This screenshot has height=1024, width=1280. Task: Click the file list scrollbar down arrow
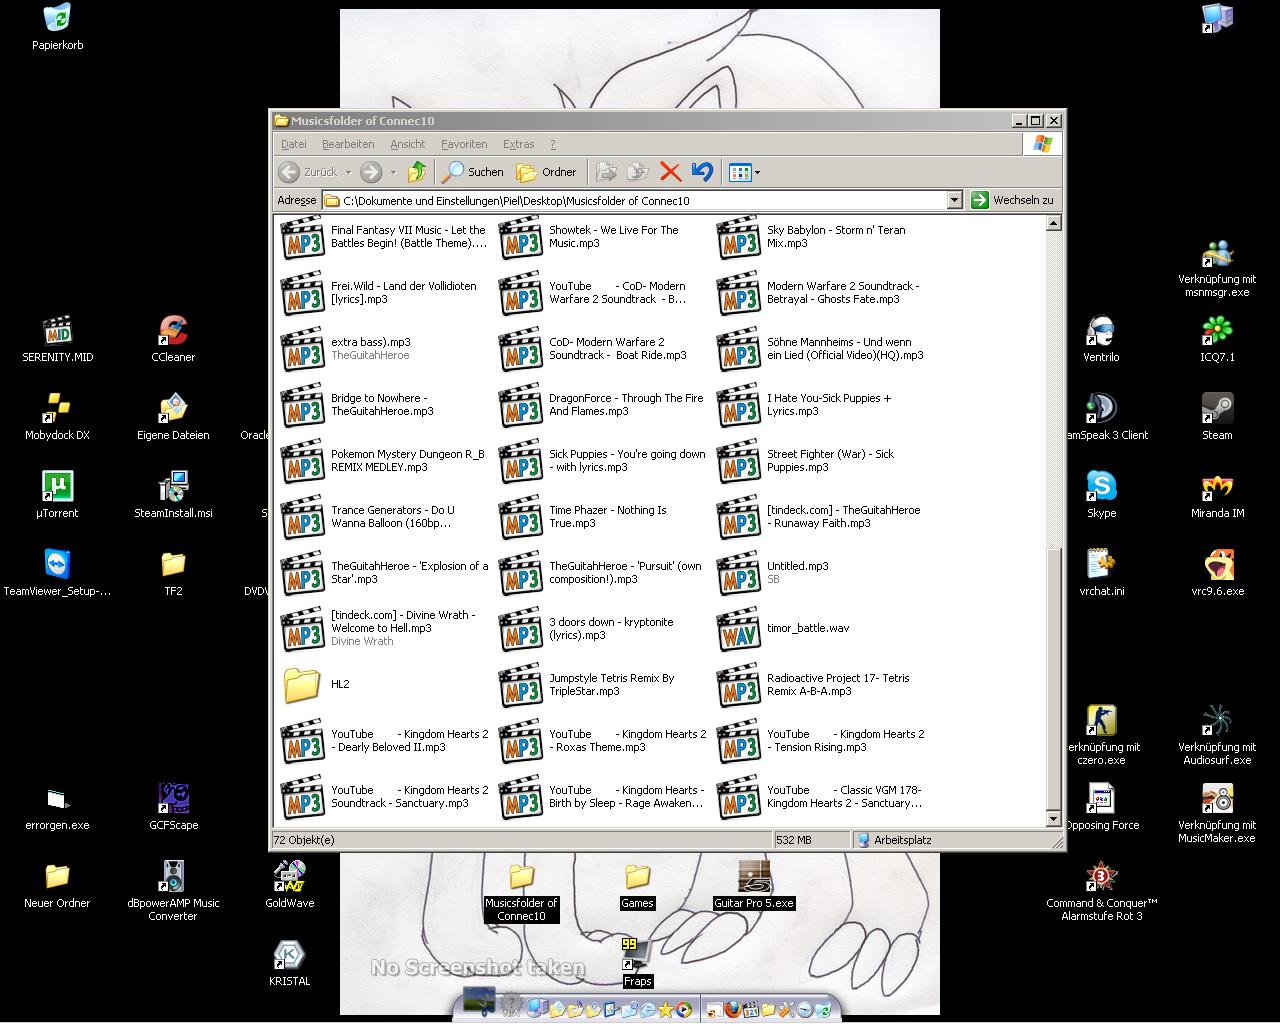1053,819
